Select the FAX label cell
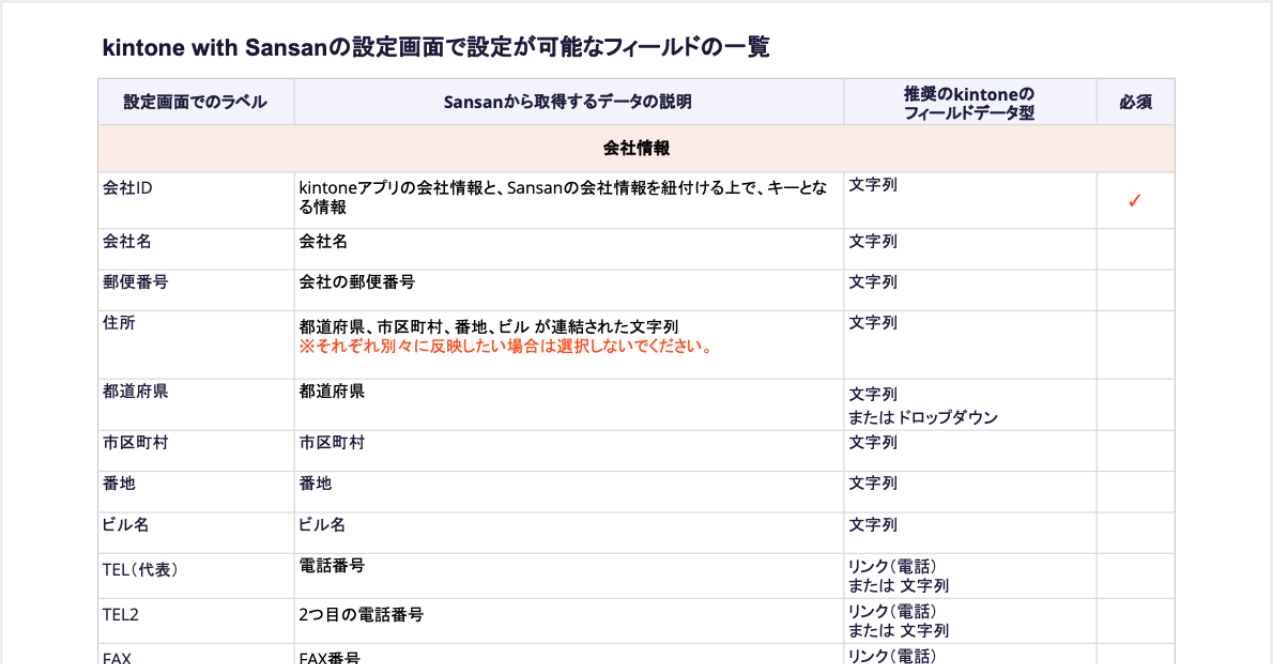Screen dimensions: 1273x664 point(117,657)
